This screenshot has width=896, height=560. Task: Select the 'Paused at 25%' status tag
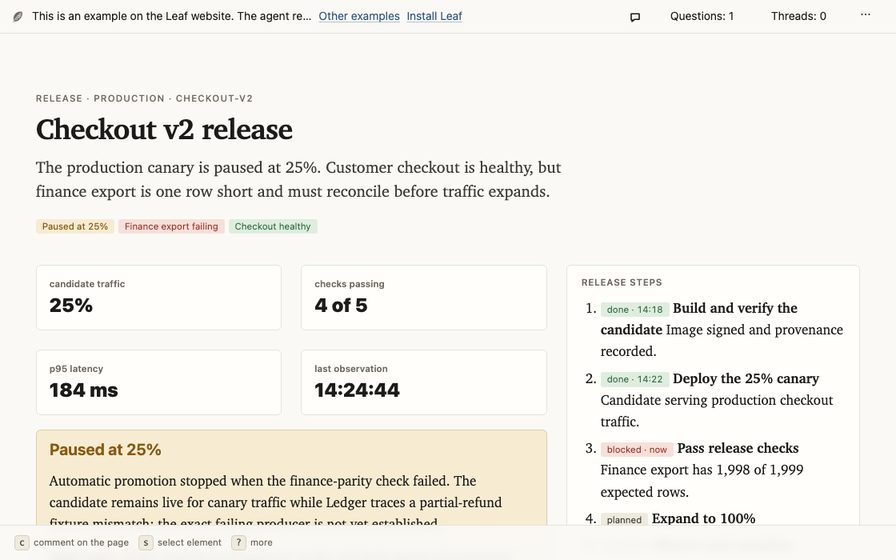click(75, 226)
